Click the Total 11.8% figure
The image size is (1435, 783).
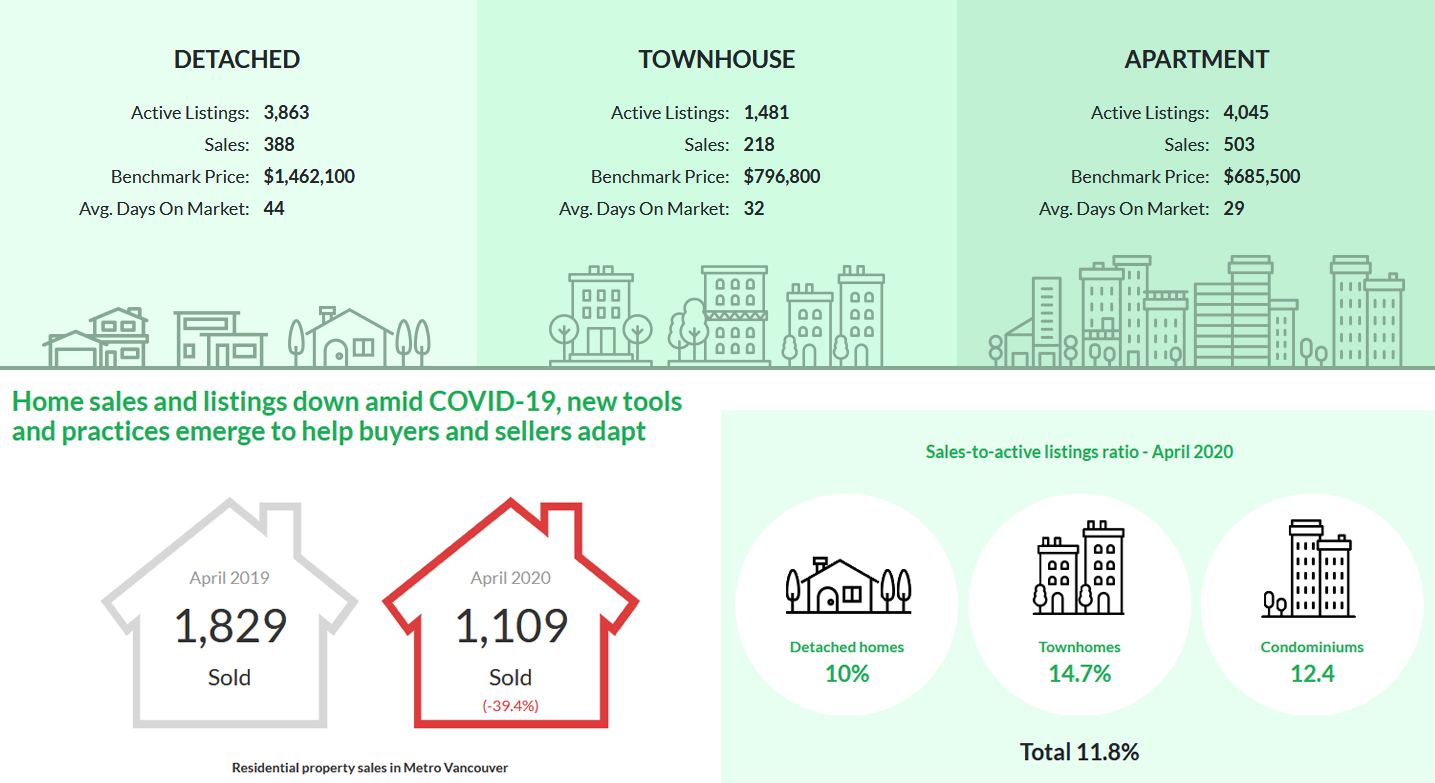(x=1079, y=752)
